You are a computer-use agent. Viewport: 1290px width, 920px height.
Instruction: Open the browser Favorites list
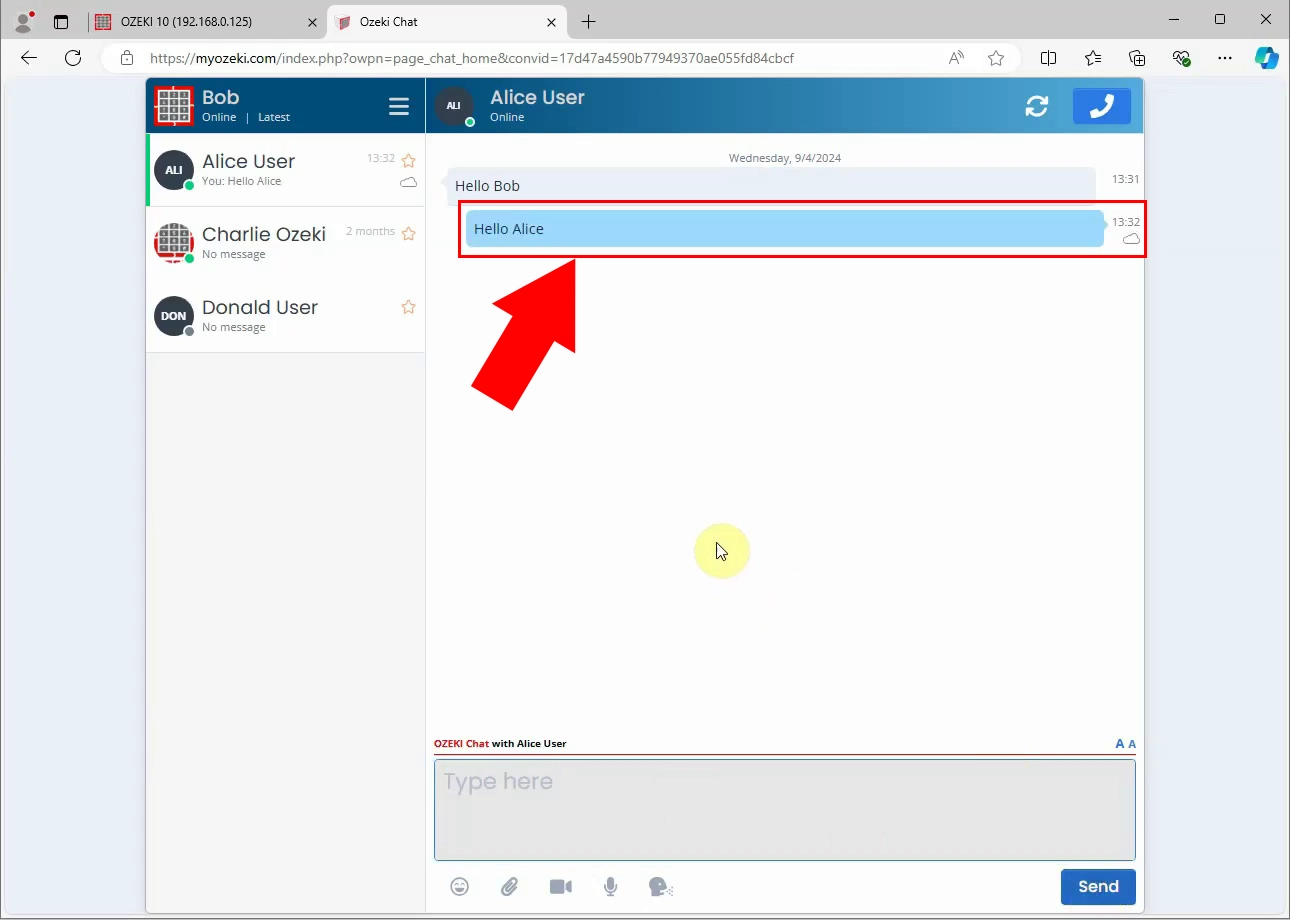[x=1093, y=58]
